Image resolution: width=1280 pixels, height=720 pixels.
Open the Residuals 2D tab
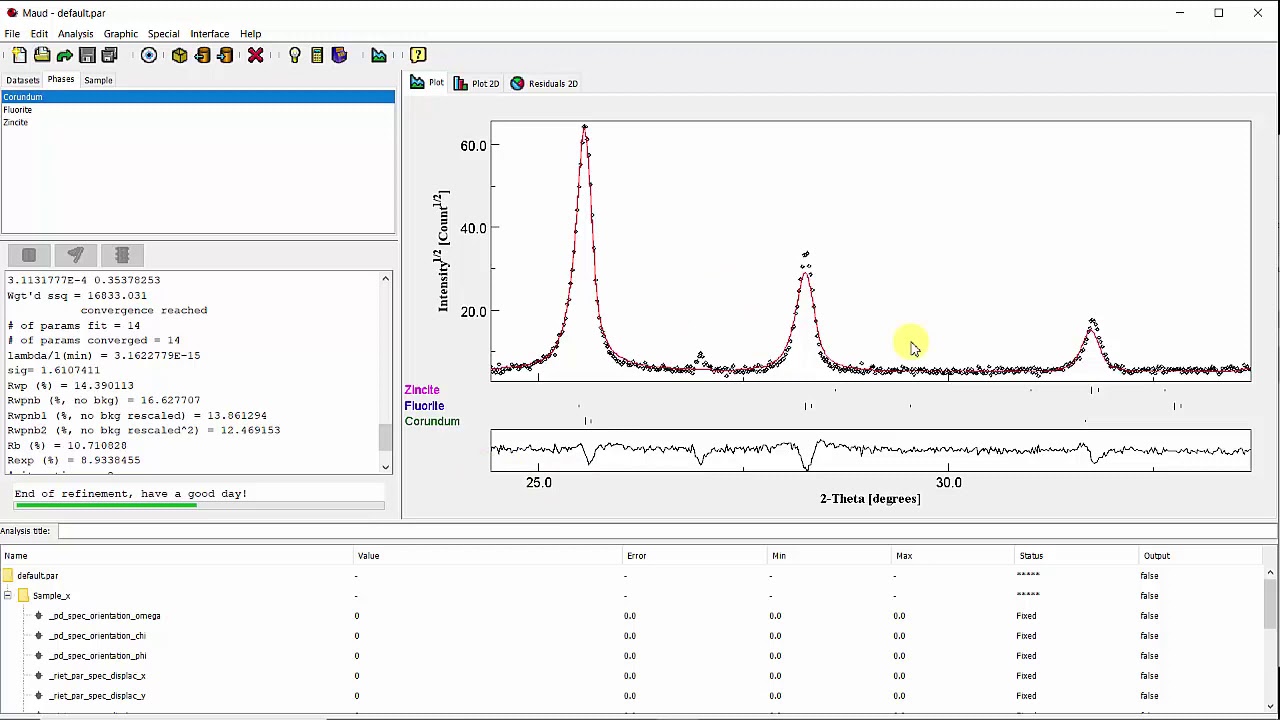544,84
